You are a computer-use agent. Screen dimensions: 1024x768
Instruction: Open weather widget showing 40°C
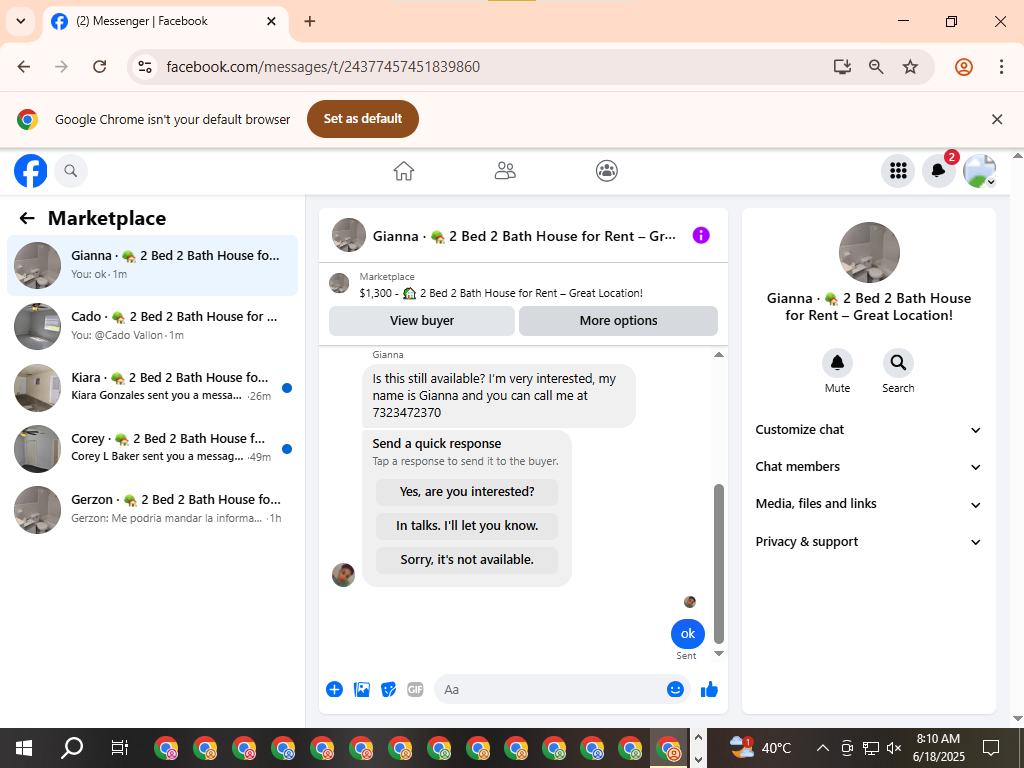coord(761,748)
